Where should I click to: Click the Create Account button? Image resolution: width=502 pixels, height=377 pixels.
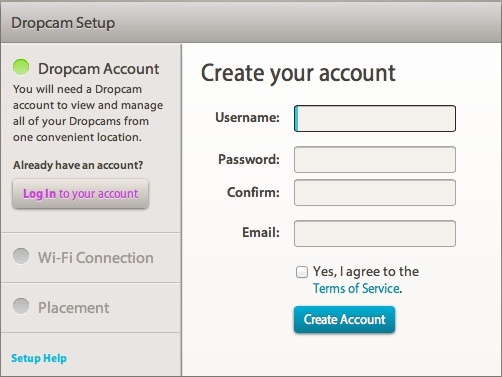tap(344, 320)
